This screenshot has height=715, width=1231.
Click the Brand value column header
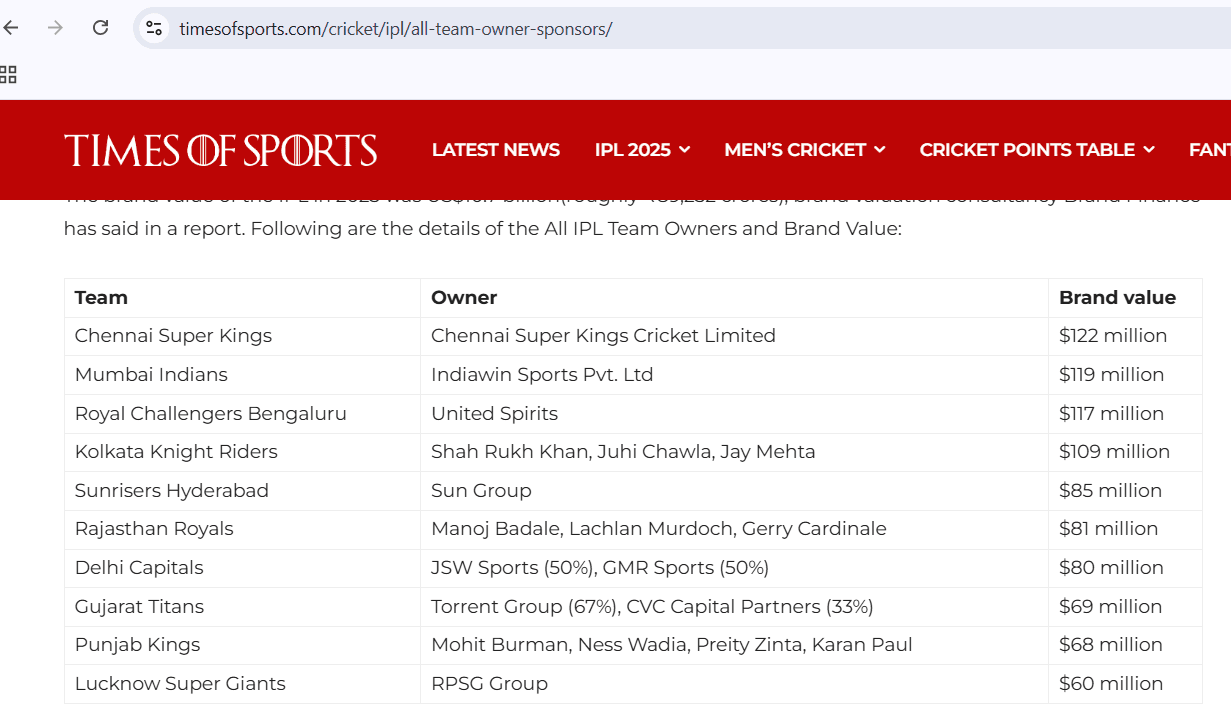(1117, 297)
